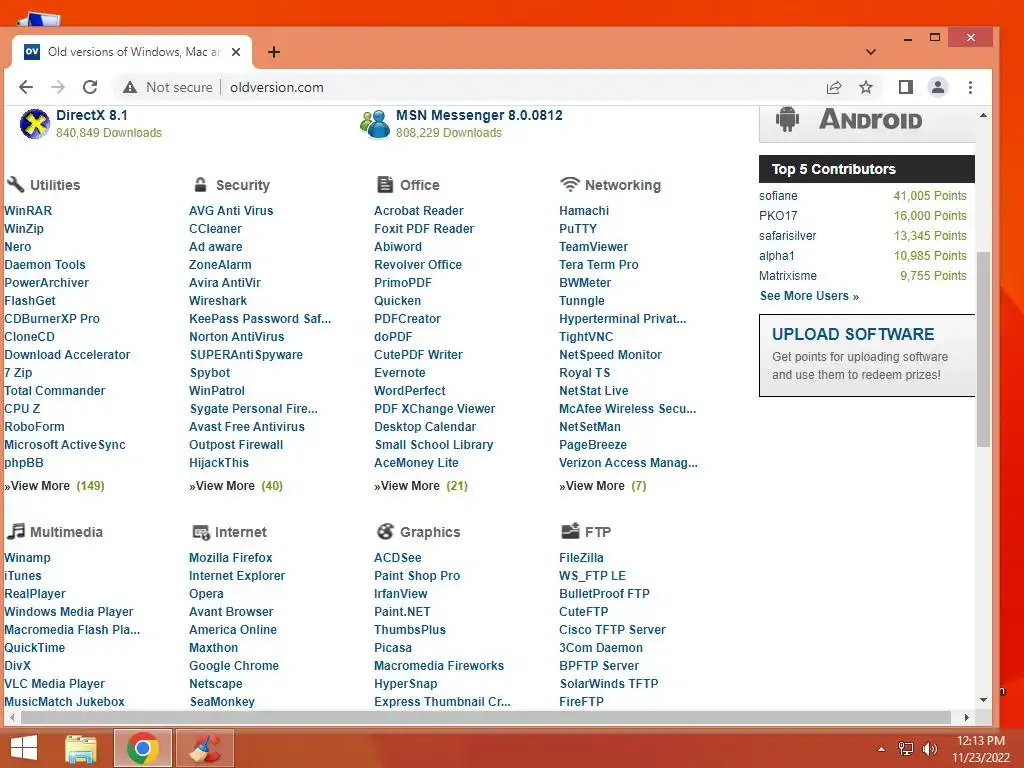Expand the tab search chevron
Image resolution: width=1024 pixels, height=768 pixels.
(x=871, y=52)
